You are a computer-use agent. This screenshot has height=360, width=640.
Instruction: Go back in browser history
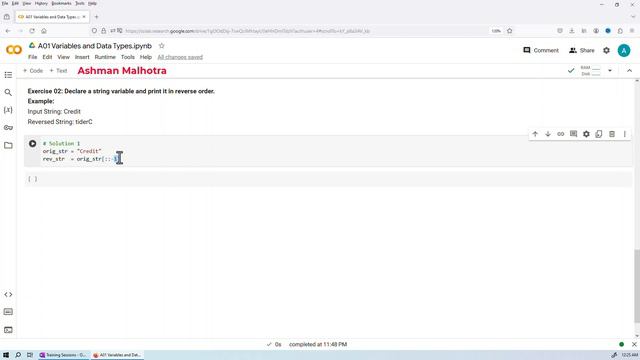click(x=8, y=31)
